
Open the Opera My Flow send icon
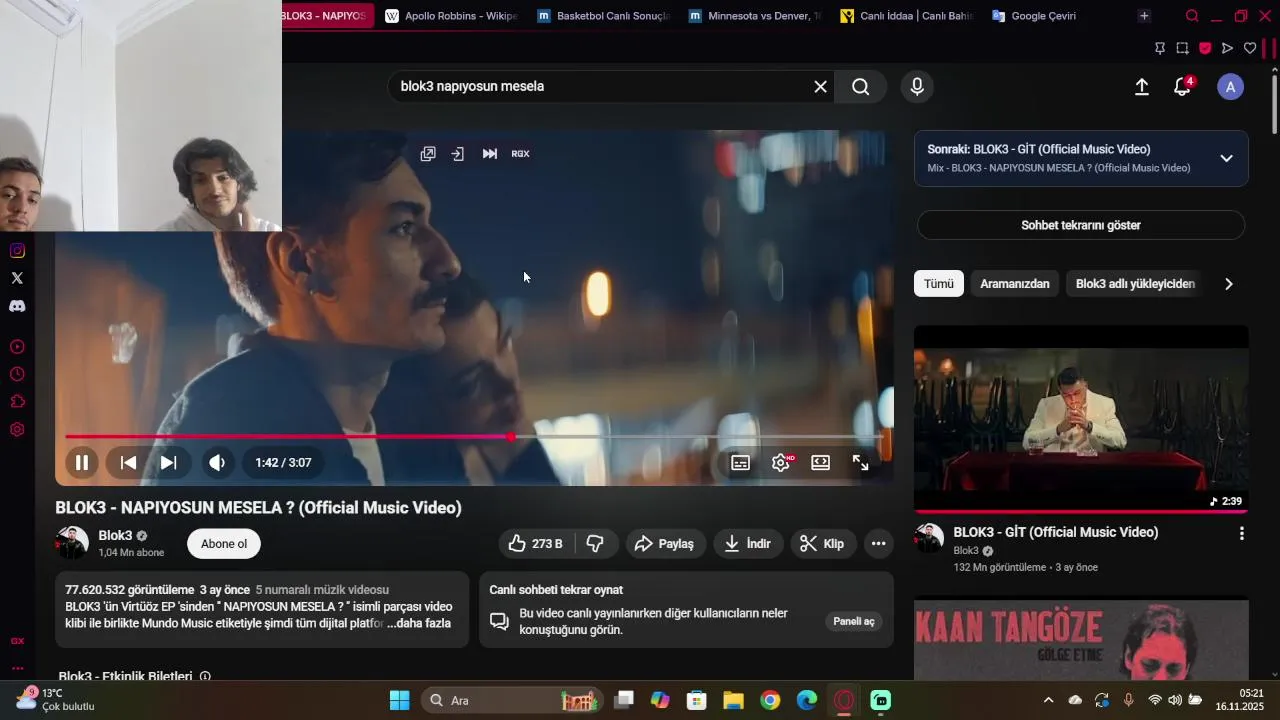tap(1227, 48)
